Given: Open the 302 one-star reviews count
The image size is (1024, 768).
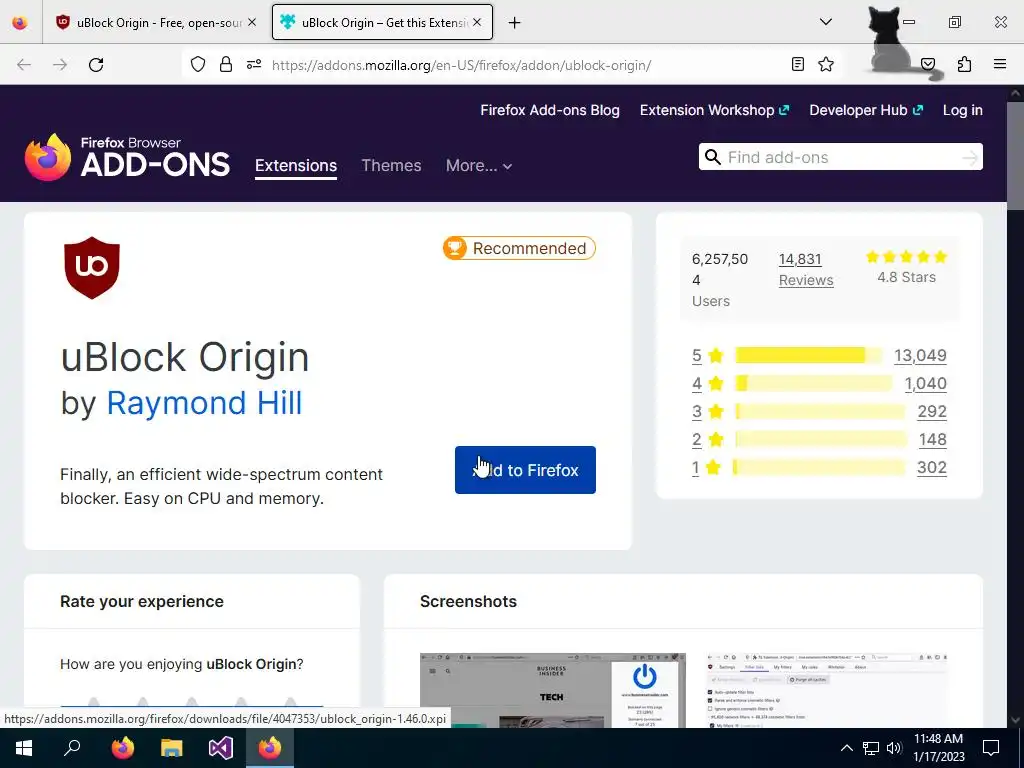Looking at the screenshot, I should tap(932, 468).
